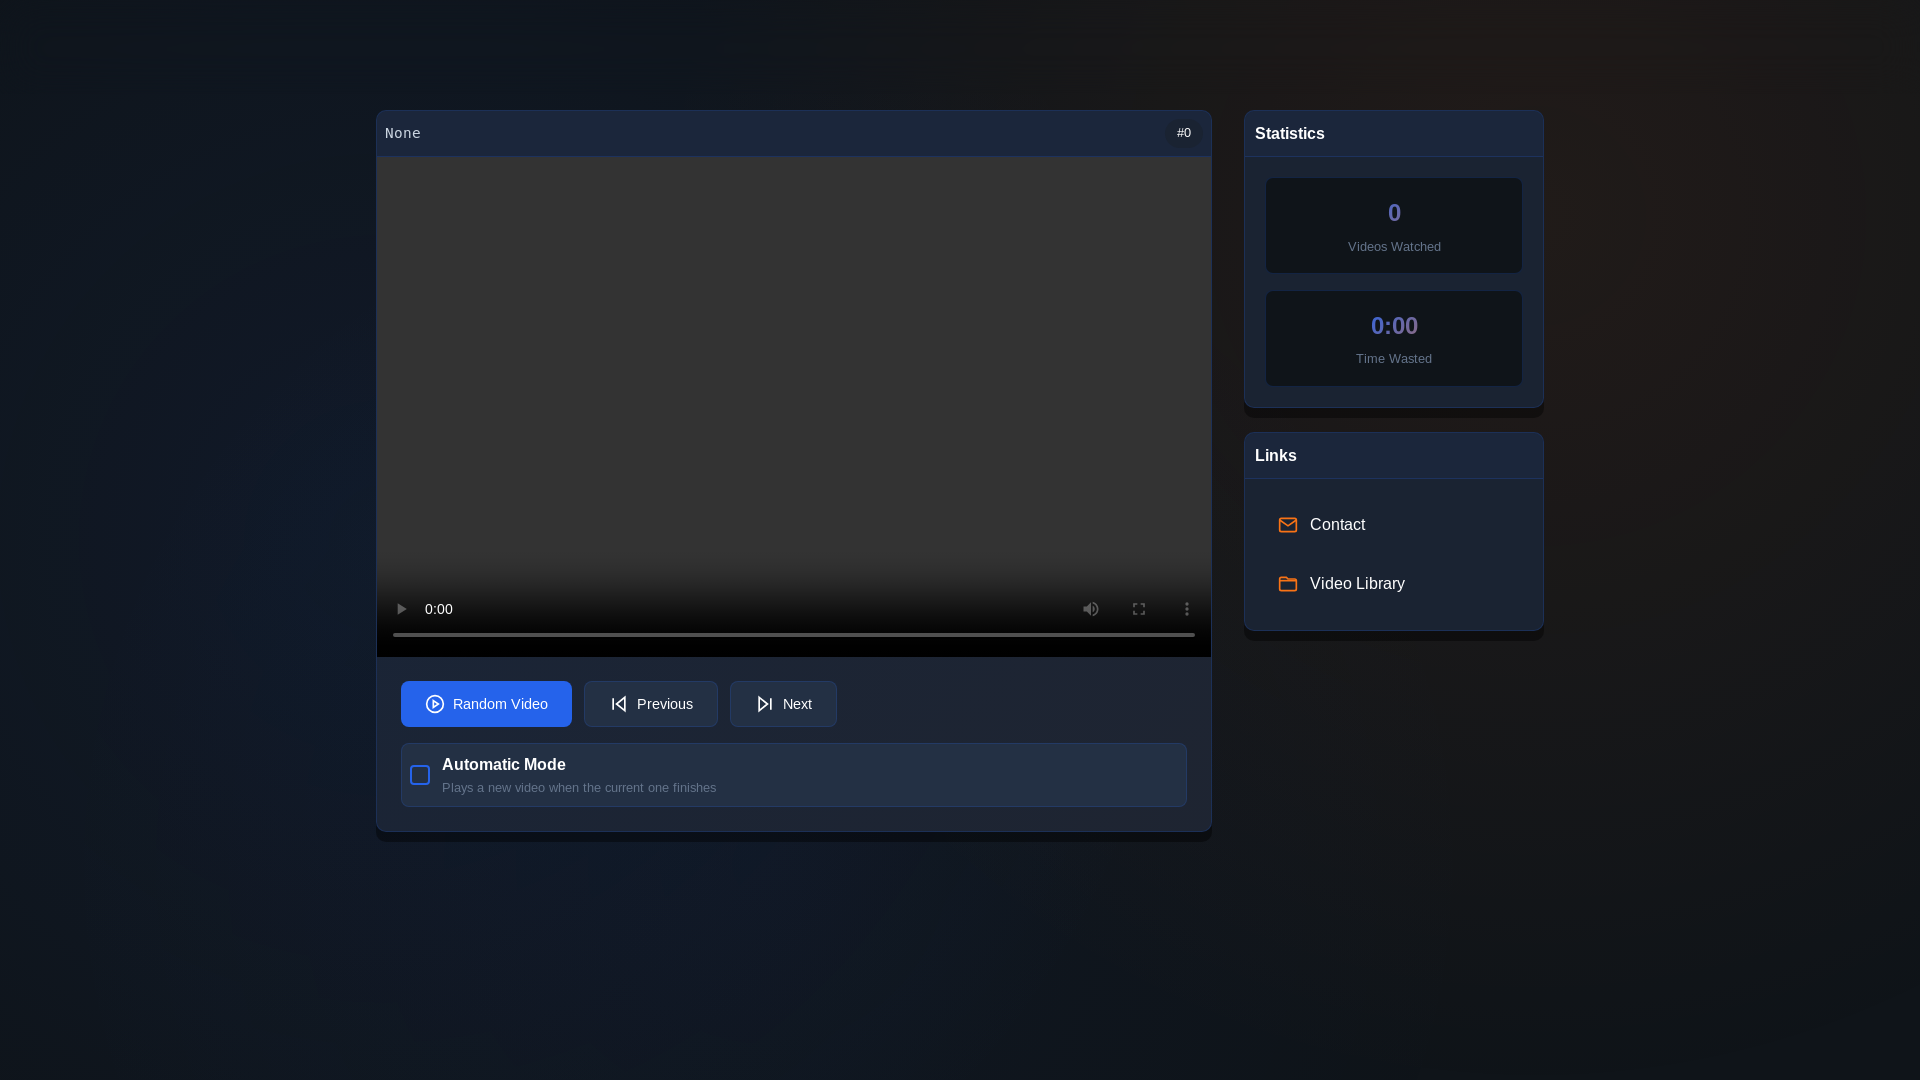Open the Contact link
1920x1080 pixels.
click(x=1393, y=525)
